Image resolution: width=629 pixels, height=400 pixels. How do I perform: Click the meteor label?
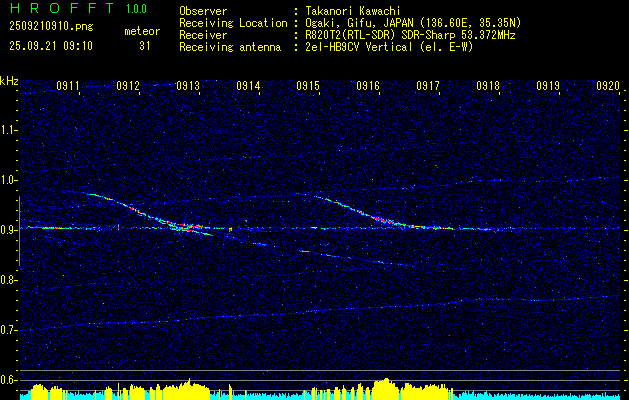pos(142,31)
